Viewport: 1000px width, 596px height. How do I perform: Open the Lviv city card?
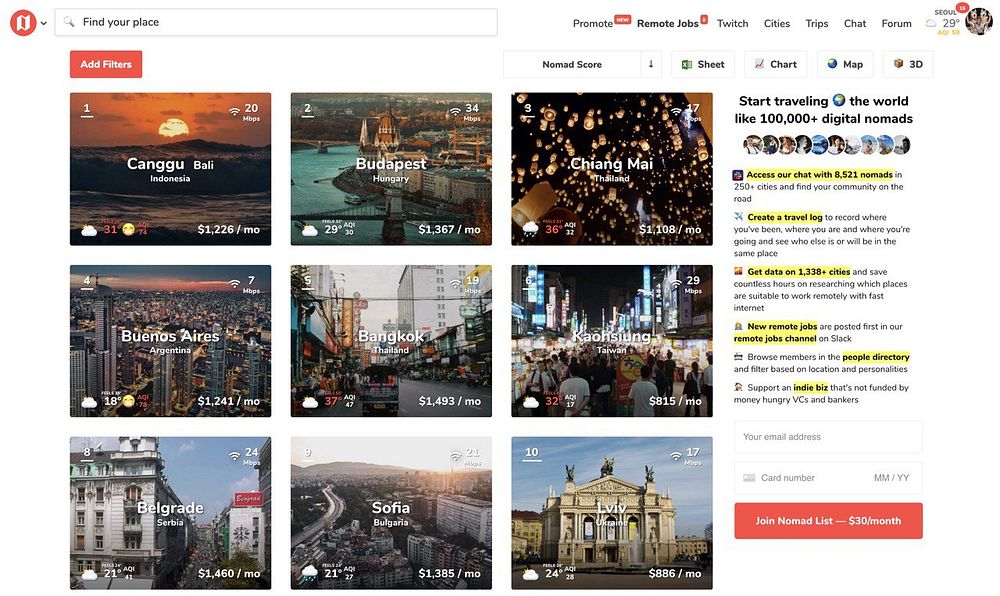click(x=612, y=513)
